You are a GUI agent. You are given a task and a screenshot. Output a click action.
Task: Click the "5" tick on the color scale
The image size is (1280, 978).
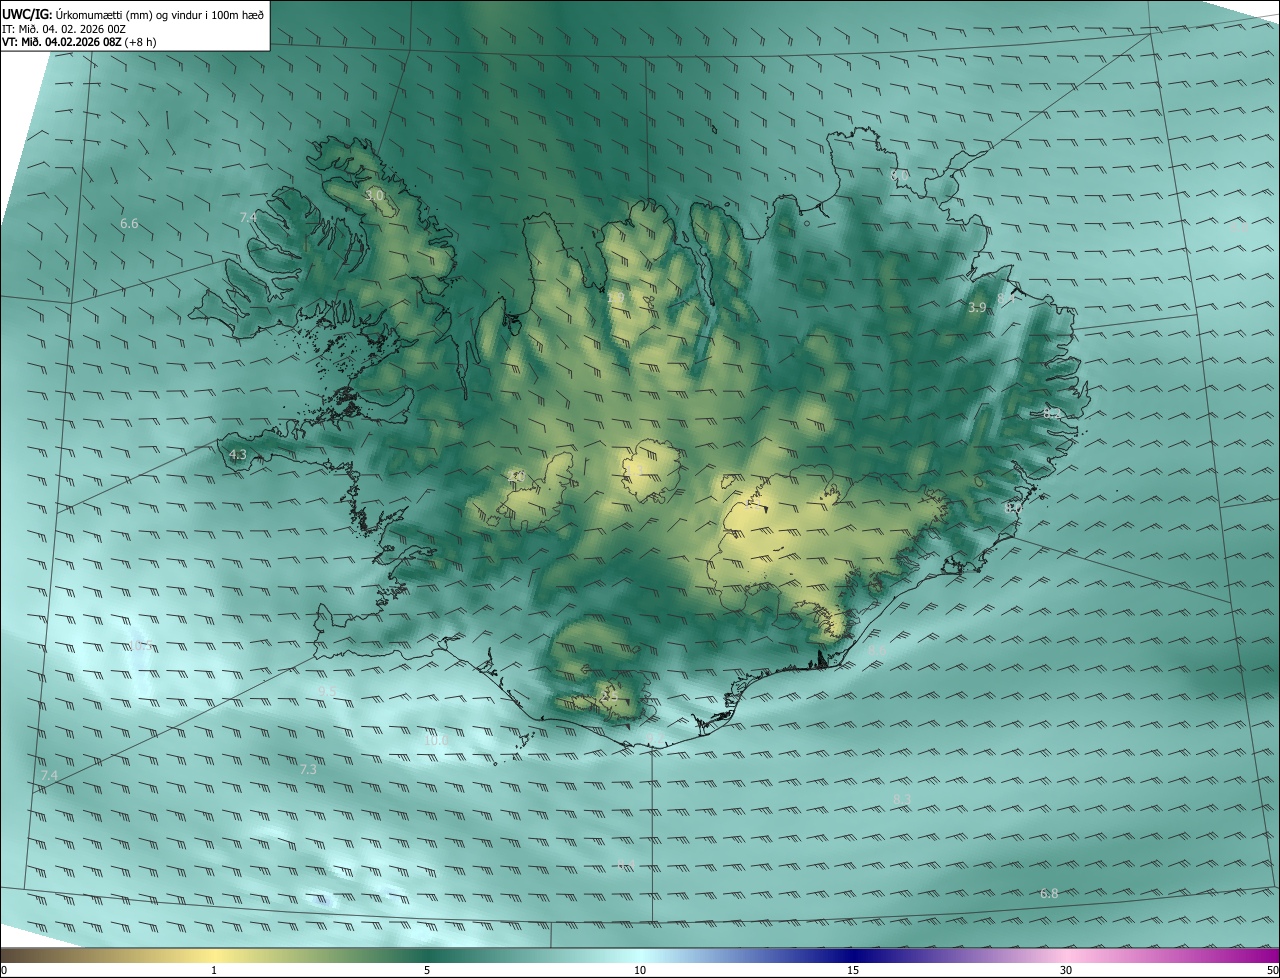point(427,970)
